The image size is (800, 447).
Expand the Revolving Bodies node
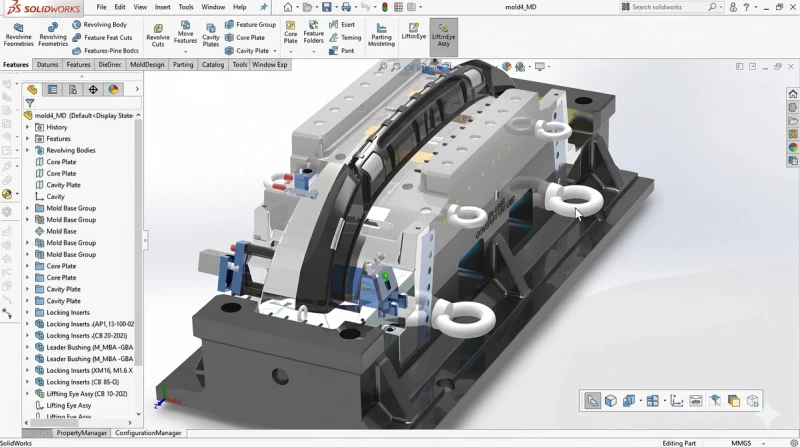point(28,151)
